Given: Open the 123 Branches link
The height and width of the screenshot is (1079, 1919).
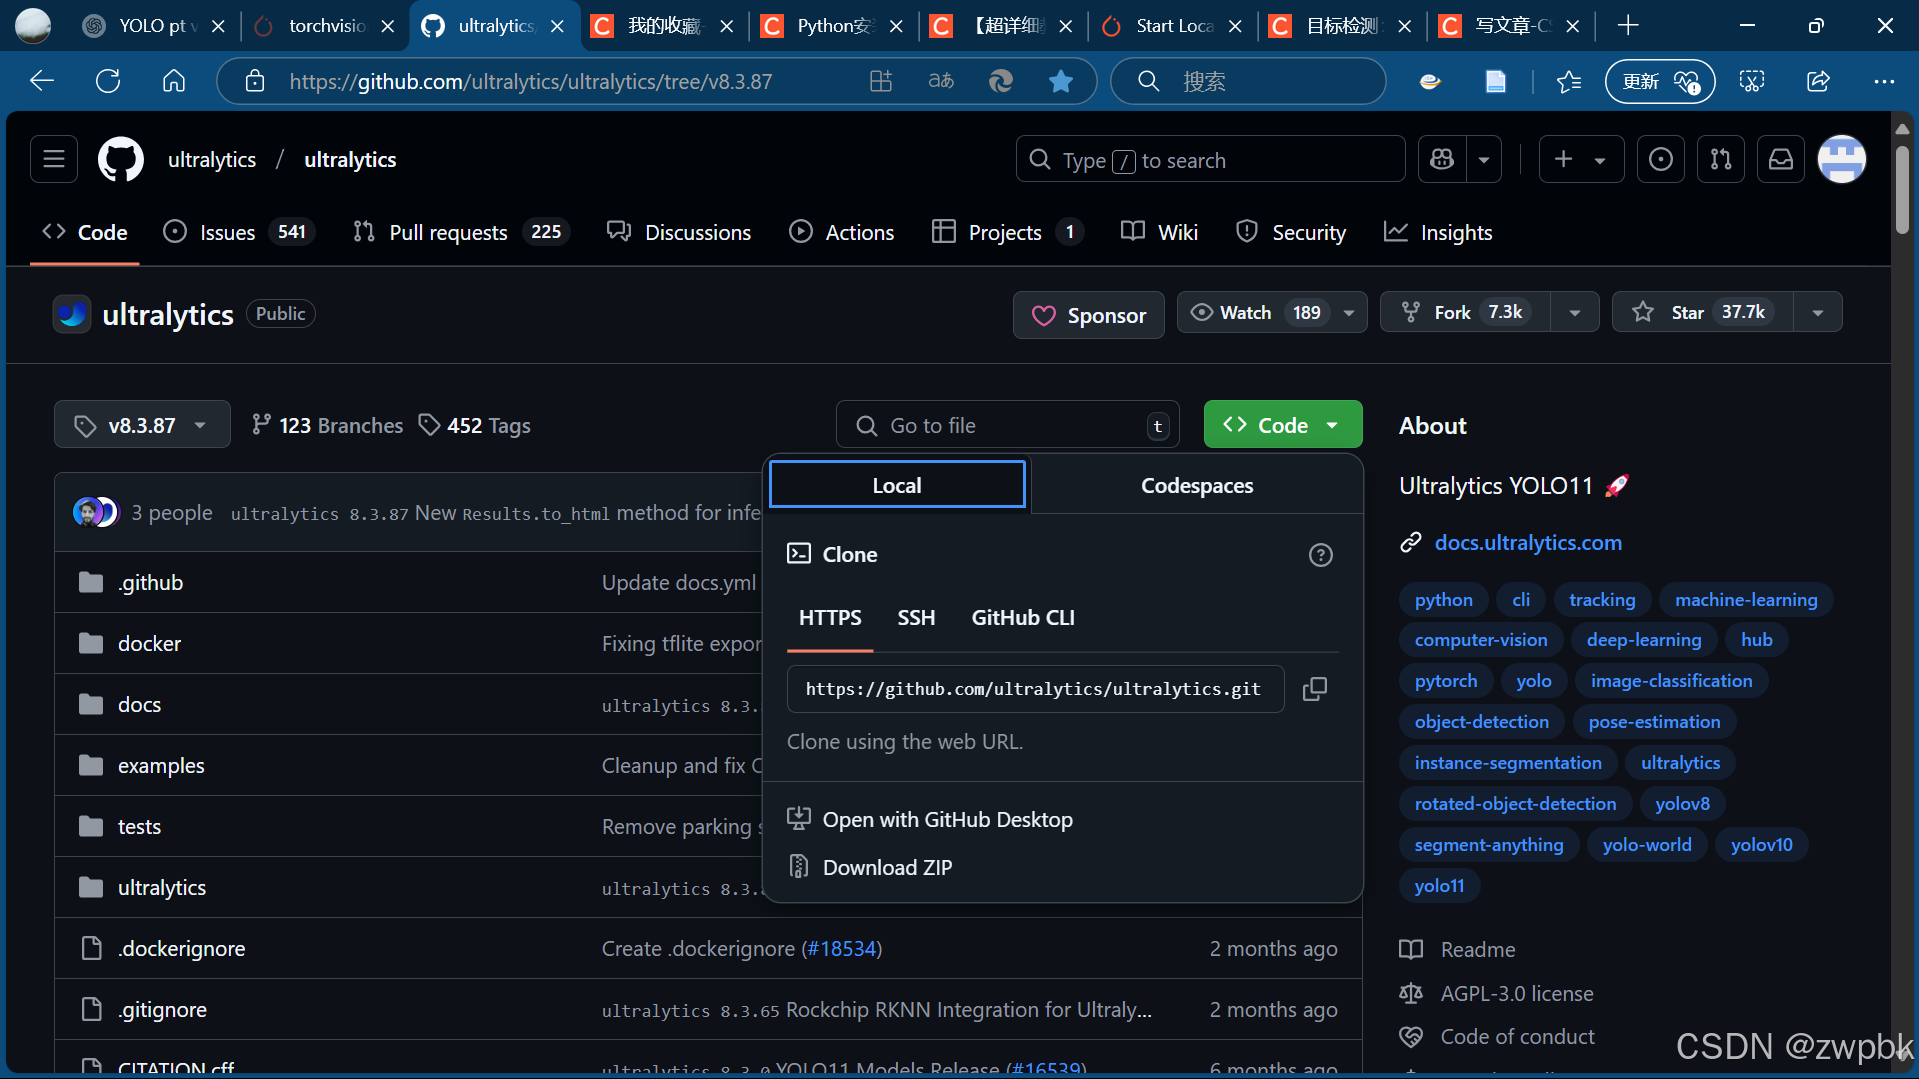Looking at the screenshot, I should pyautogui.click(x=327, y=425).
